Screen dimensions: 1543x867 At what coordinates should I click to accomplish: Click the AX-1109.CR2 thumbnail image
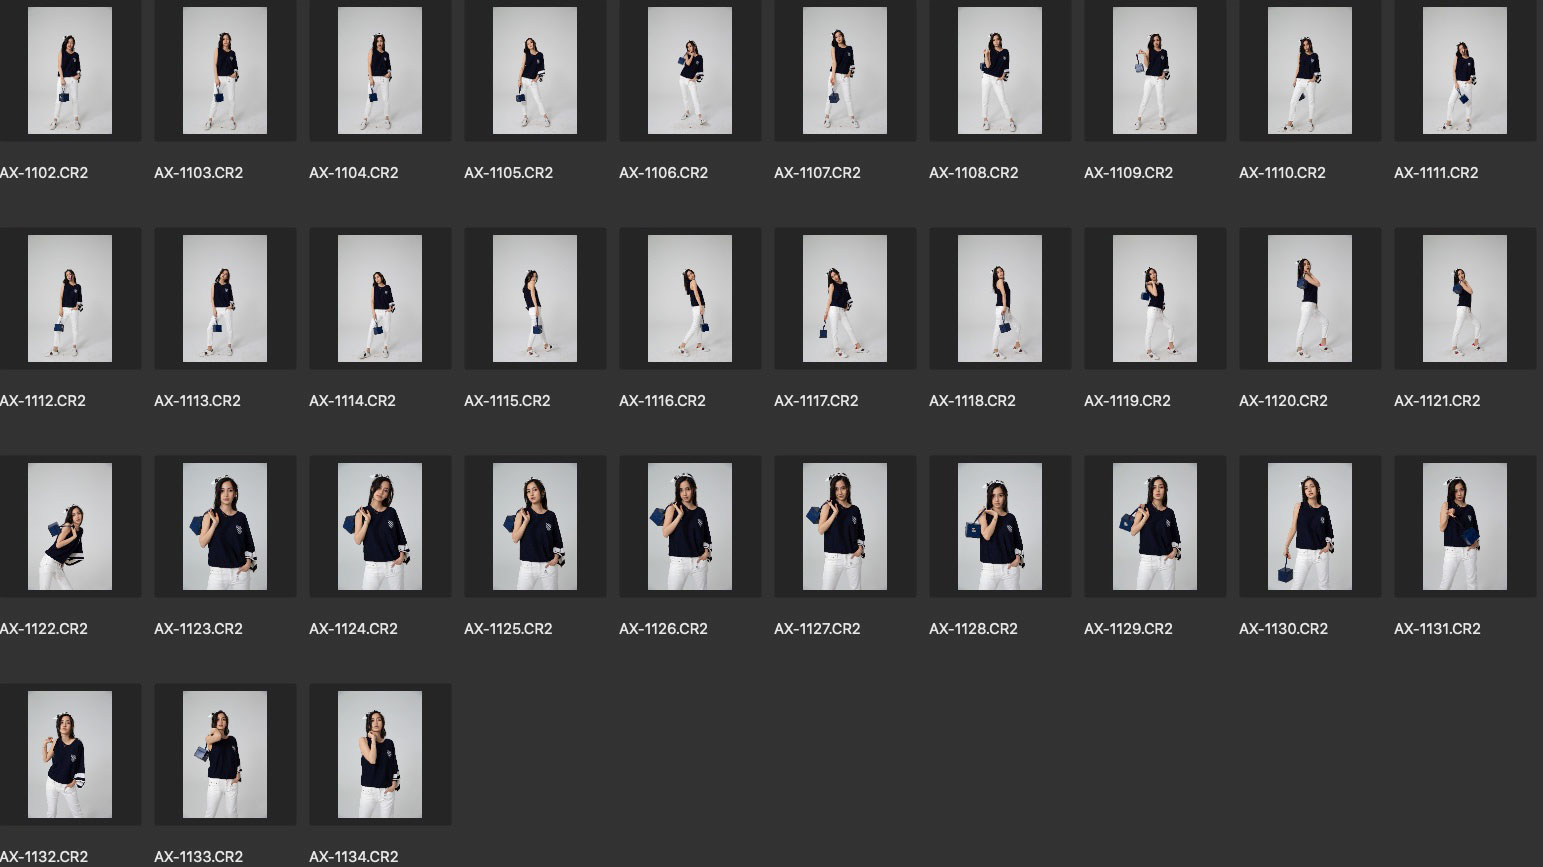click(x=1155, y=71)
